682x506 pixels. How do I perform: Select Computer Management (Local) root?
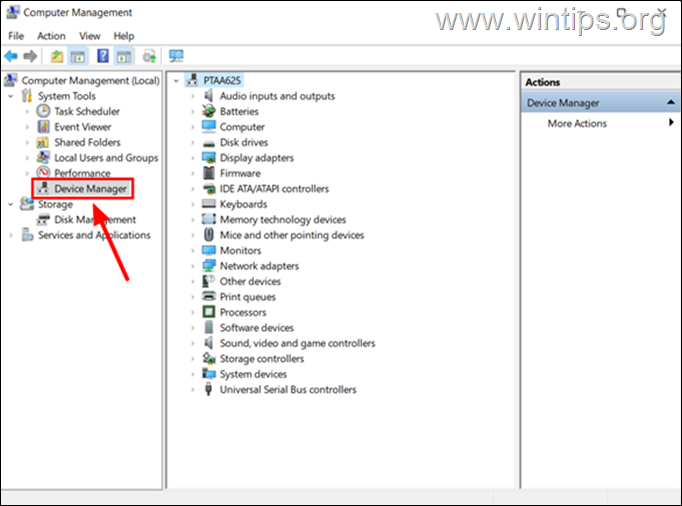tap(90, 80)
